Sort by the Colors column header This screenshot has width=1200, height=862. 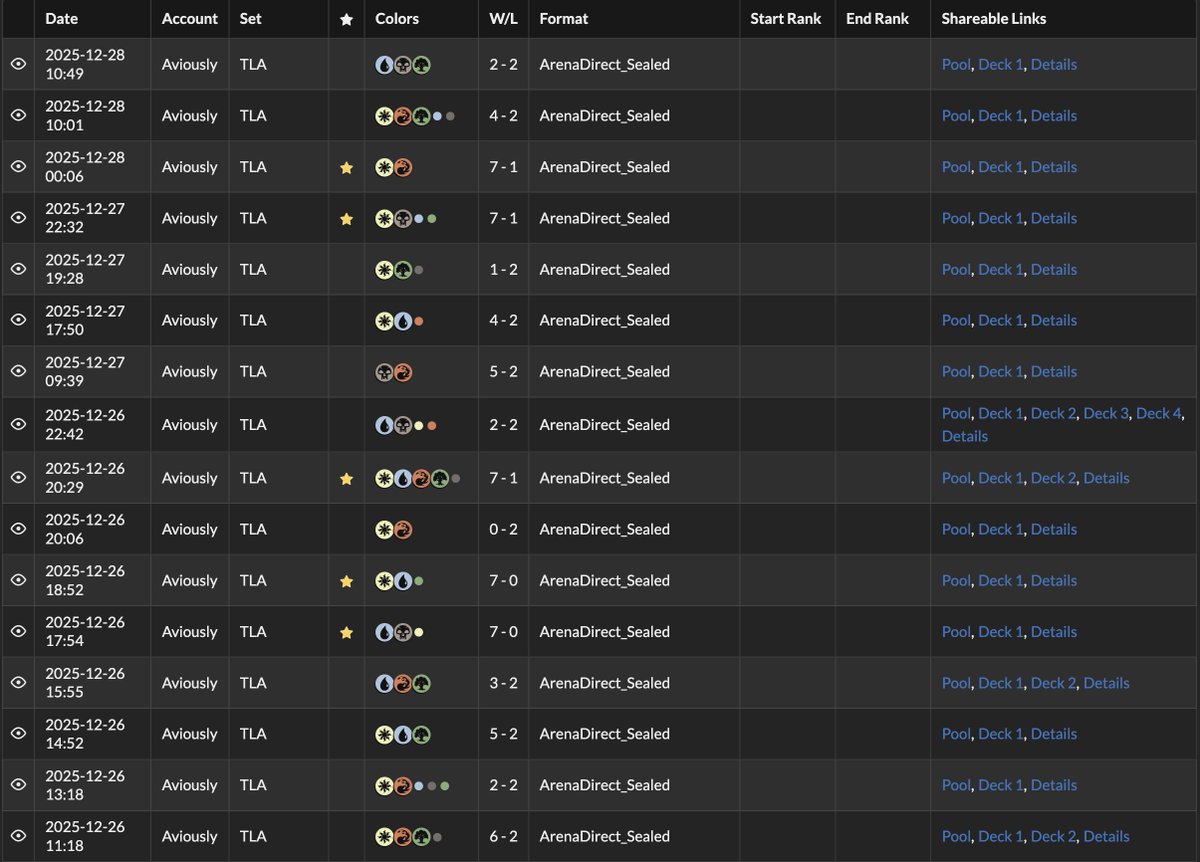point(397,19)
